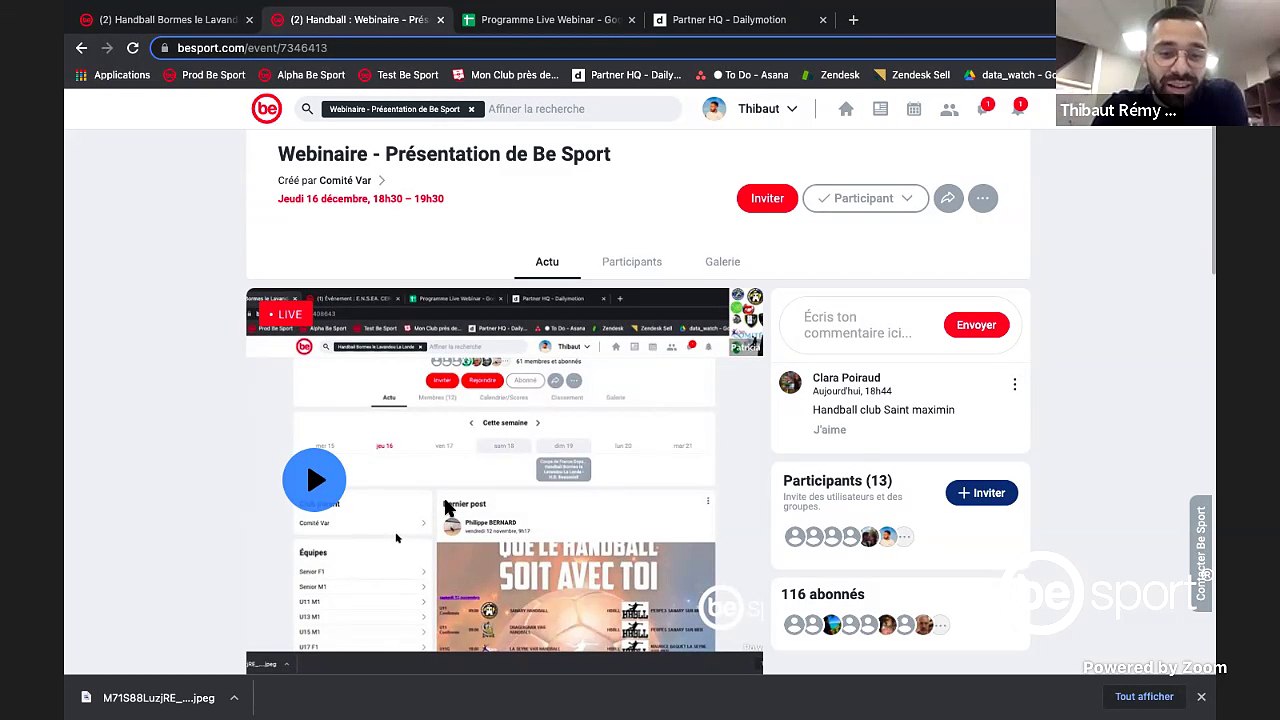
Task: Open the Contacter Be Sport side tab
Action: click(x=1201, y=553)
